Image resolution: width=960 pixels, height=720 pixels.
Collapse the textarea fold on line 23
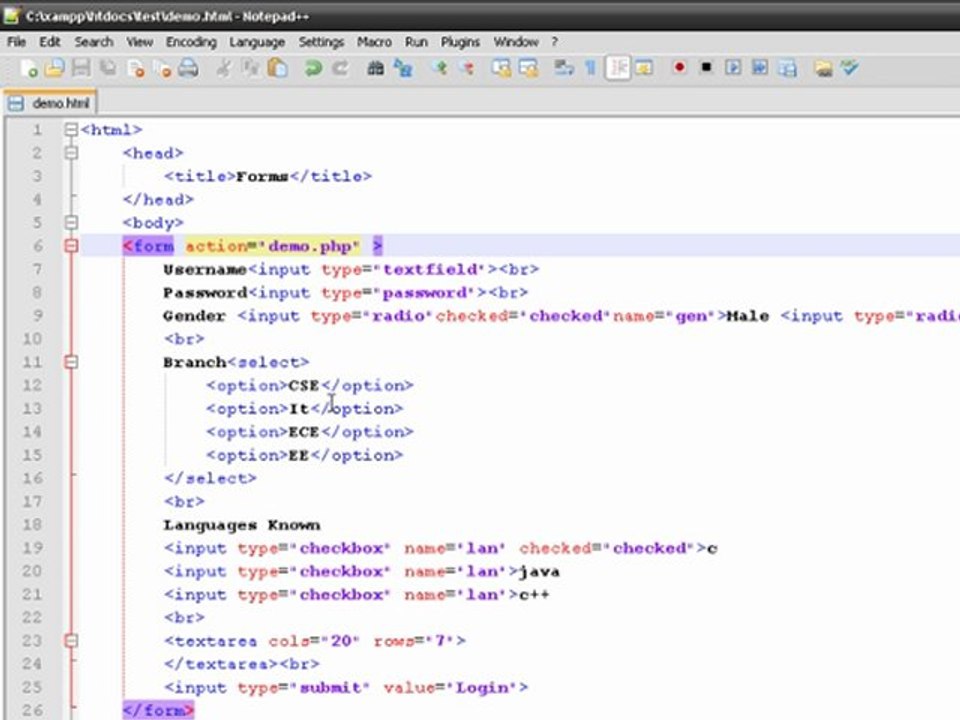[x=71, y=640]
